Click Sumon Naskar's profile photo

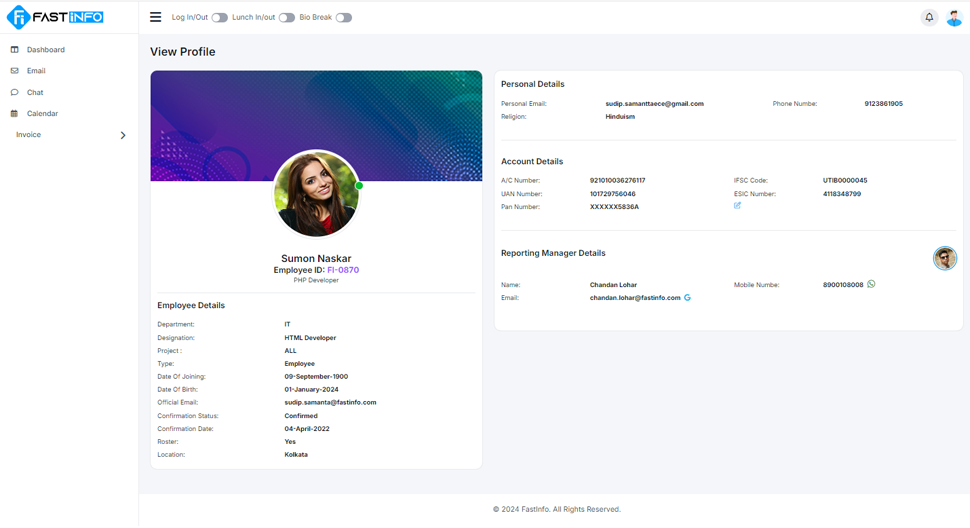316,194
